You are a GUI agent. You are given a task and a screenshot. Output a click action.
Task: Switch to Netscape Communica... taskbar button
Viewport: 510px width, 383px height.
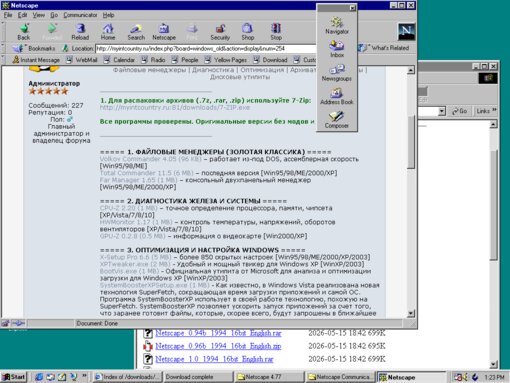[340, 377]
